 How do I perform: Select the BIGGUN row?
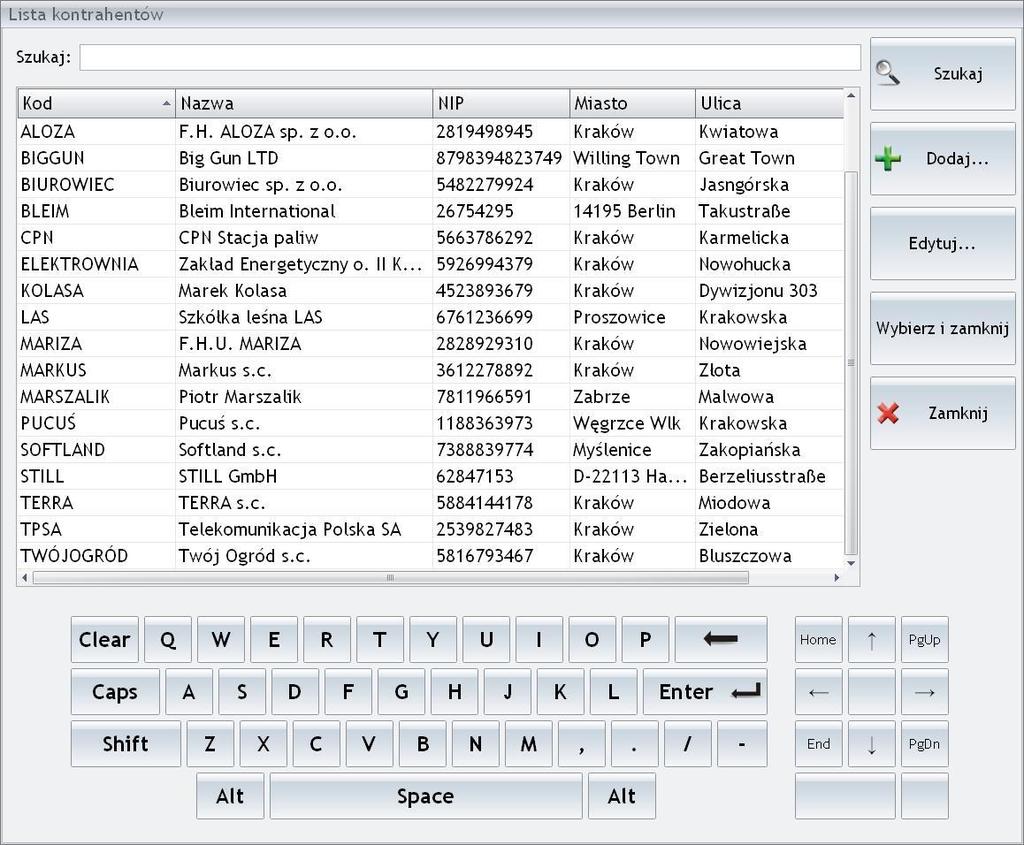431,158
